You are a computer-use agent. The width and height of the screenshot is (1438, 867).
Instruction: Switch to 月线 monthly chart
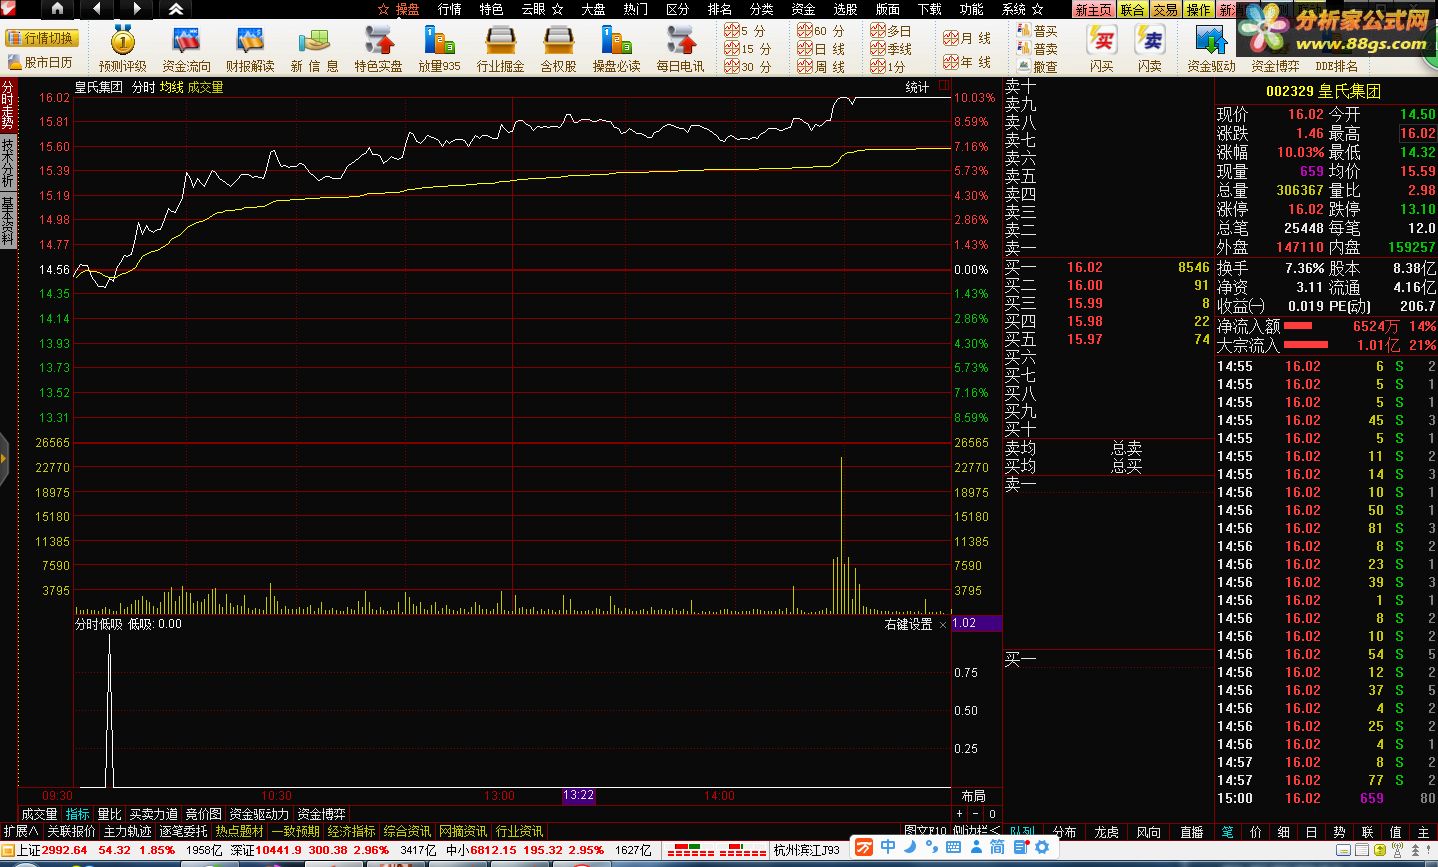967,38
